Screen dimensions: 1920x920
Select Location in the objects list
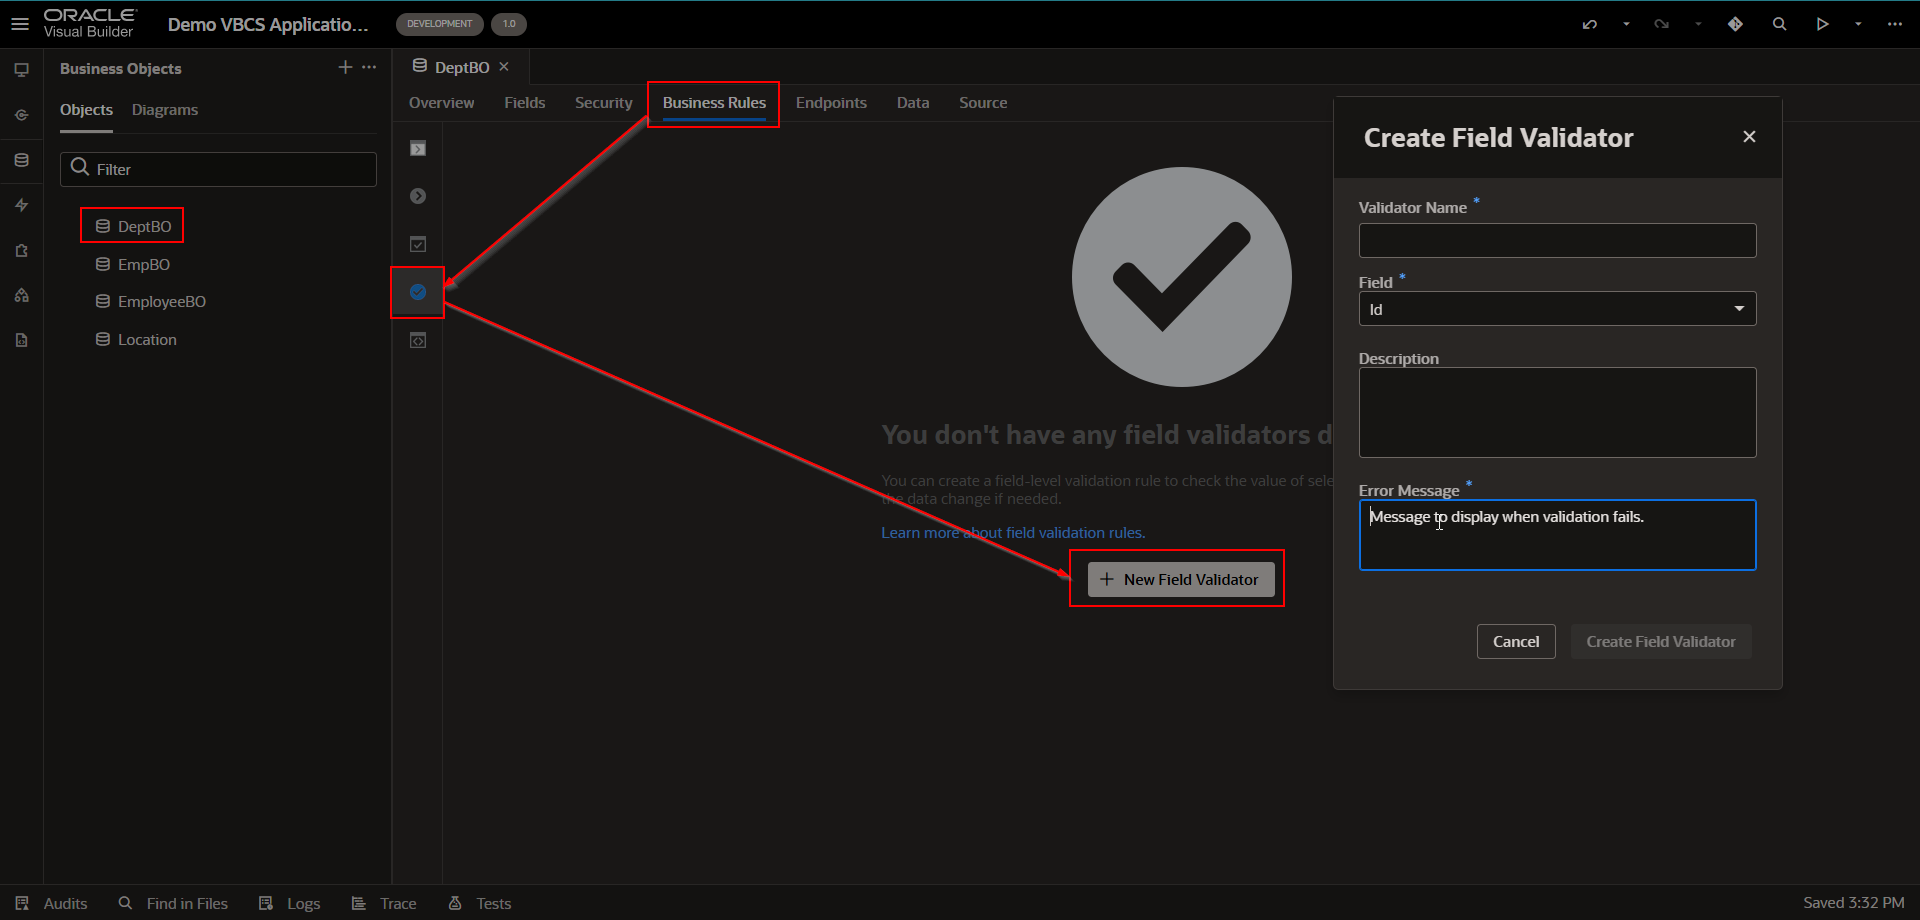tap(136, 340)
